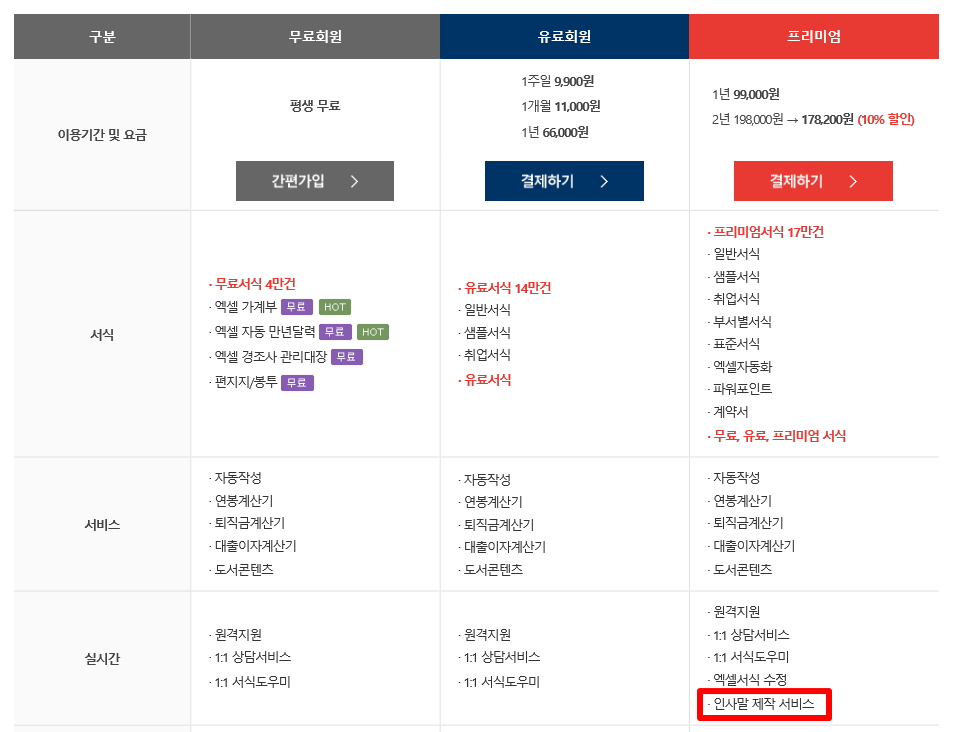956x732 pixels.
Task: Select the 무료회원 column header
Action: click(315, 37)
